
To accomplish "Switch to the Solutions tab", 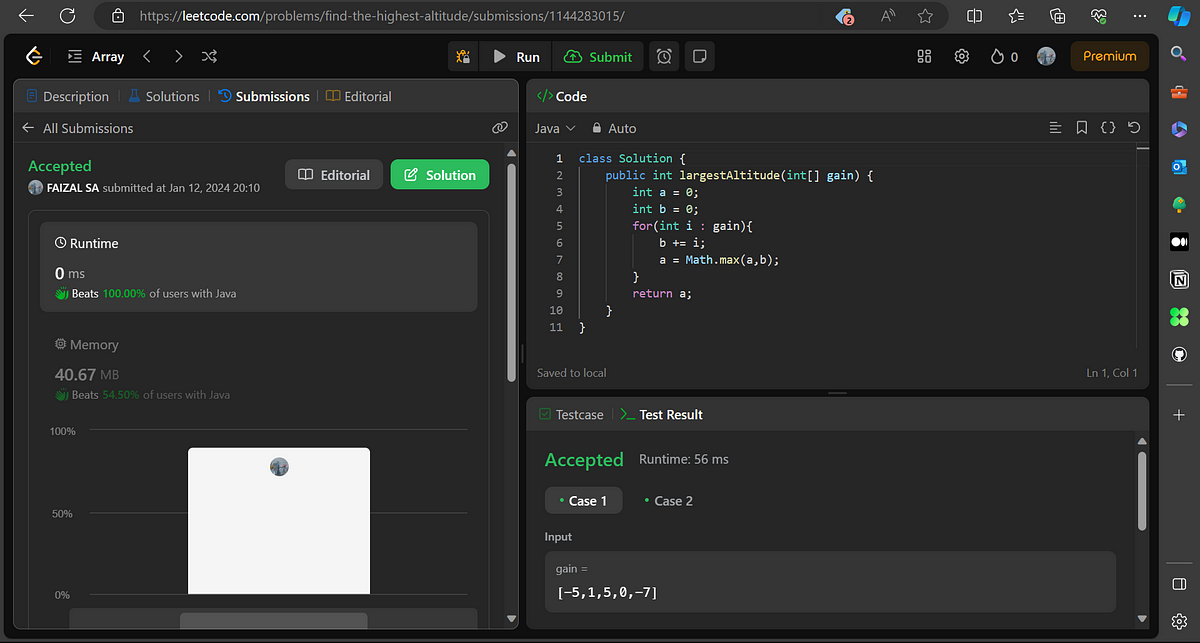I will click(x=164, y=96).
